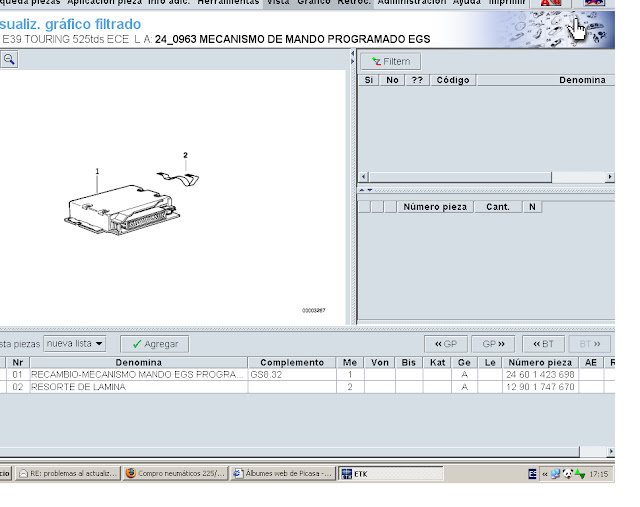This screenshot has width=640, height=507.
Task: Go to previous group with « GP
Action: coord(446,344)
